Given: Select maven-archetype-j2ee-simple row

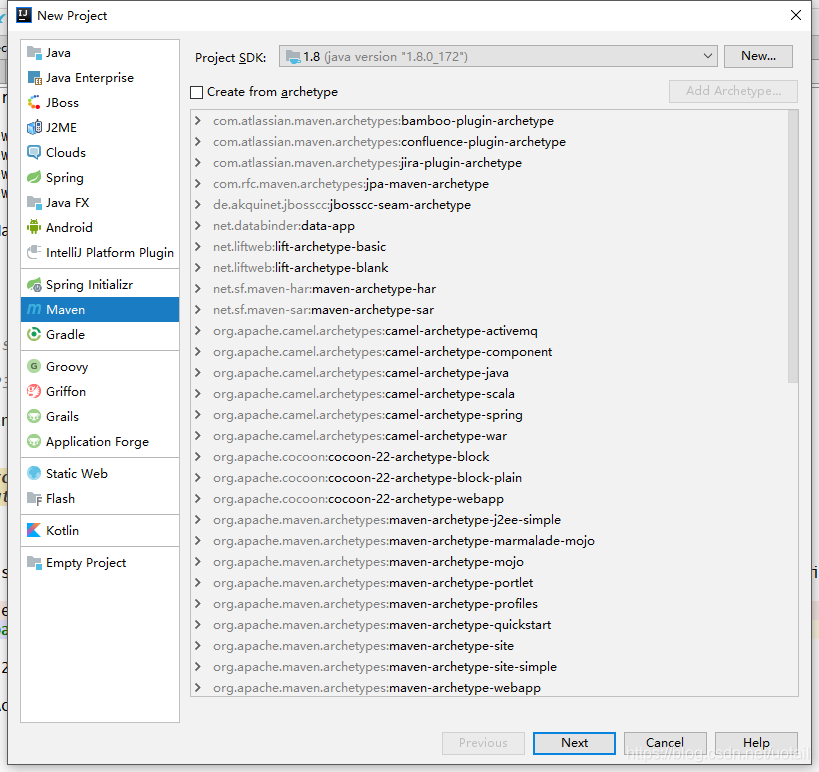Looking at the screenshot, I should pos(489,520).
